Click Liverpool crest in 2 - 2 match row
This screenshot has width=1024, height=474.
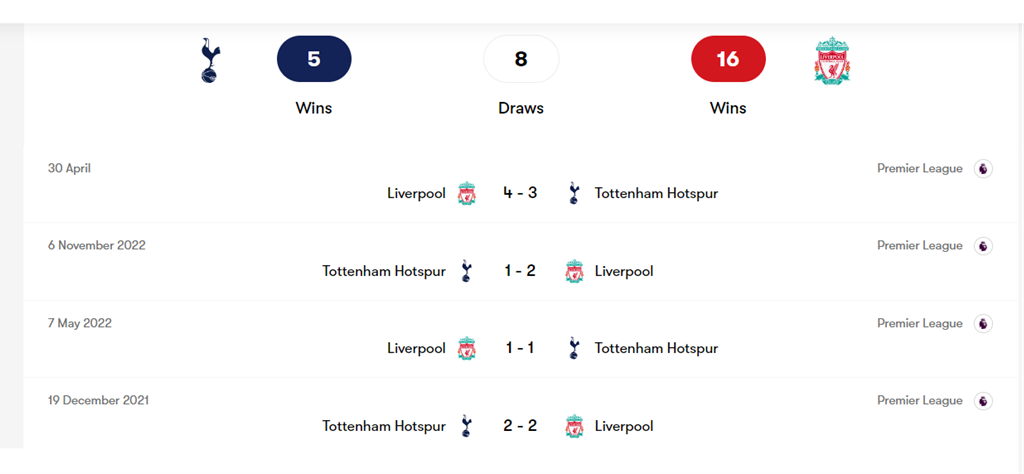pos(574,426)
